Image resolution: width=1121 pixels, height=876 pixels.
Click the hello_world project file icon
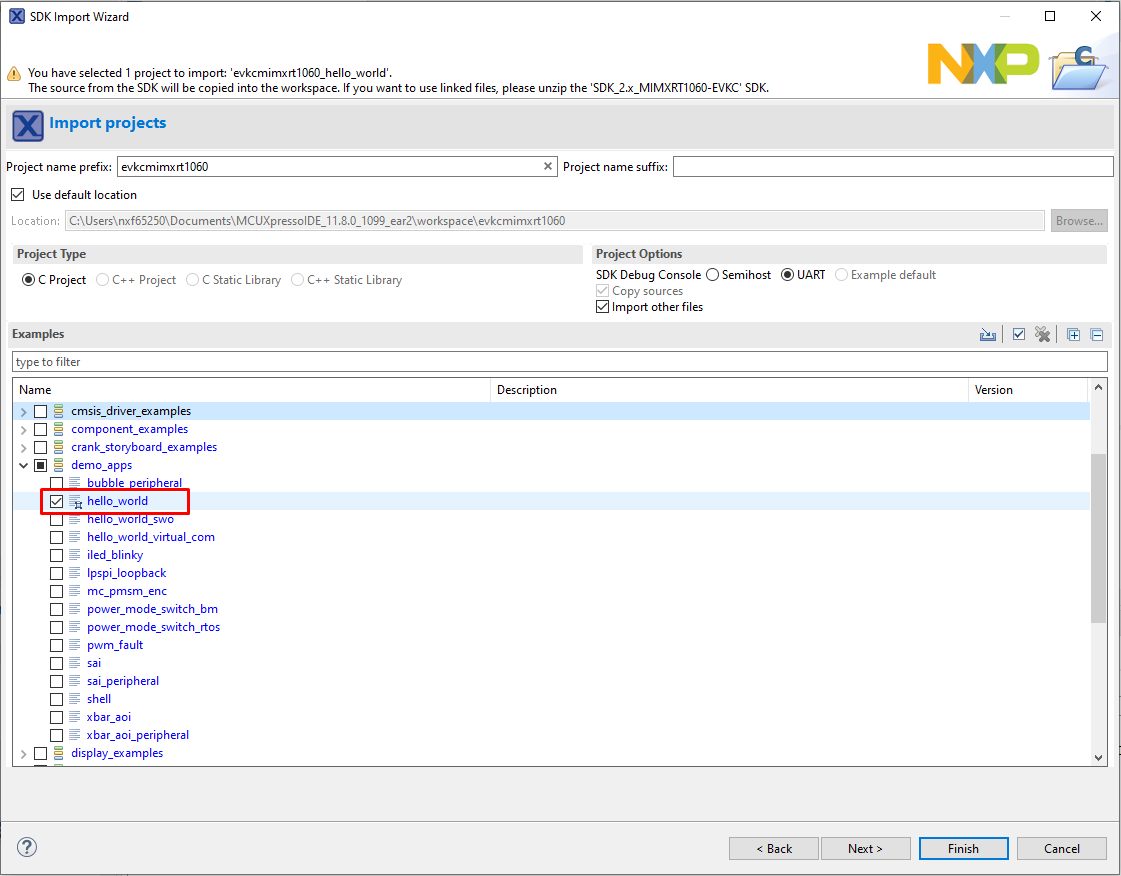76,501
